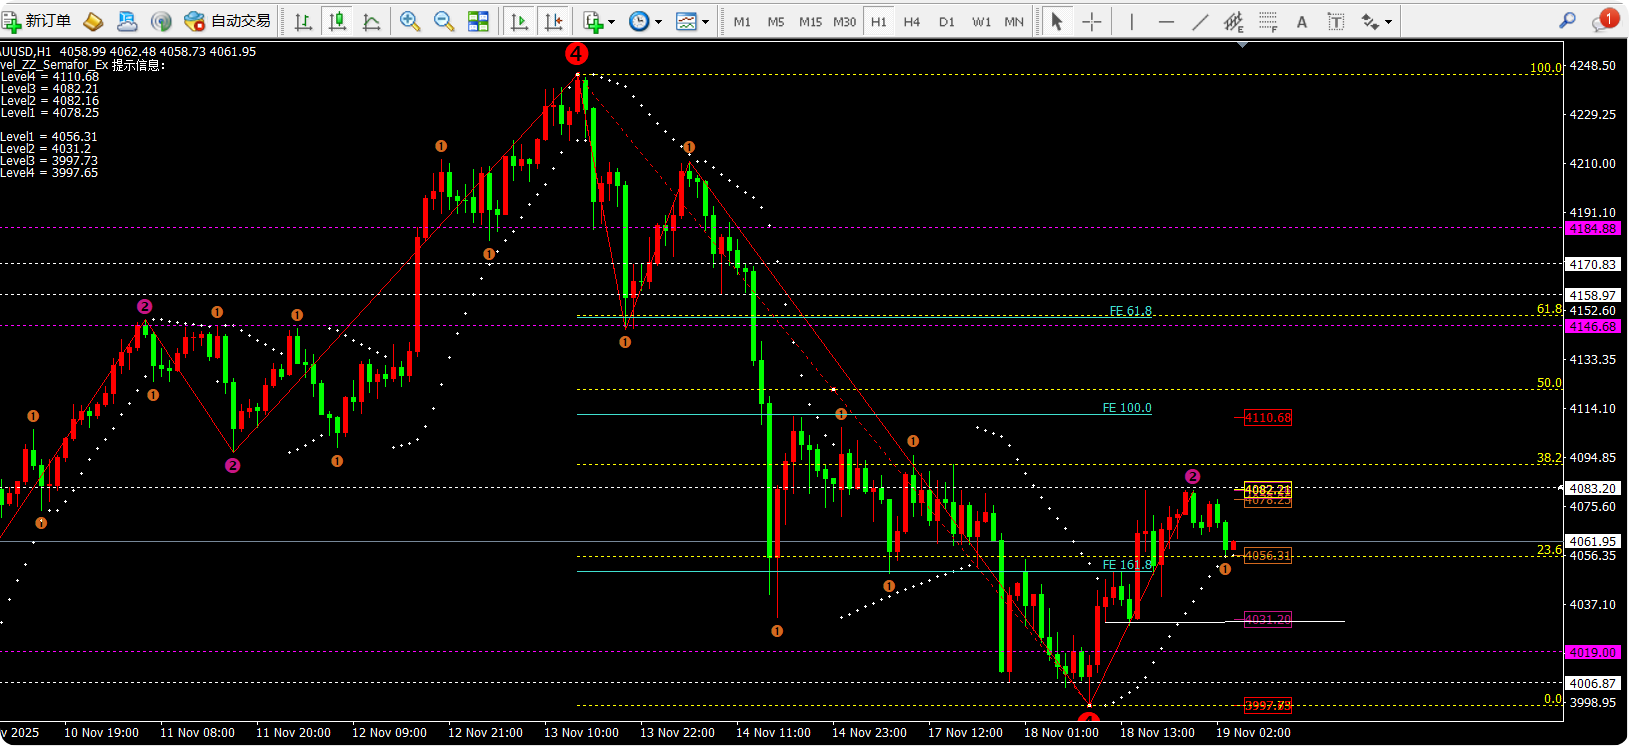
Task: Choose the Fibonacci retracement tool
Action: point(1268,21)
